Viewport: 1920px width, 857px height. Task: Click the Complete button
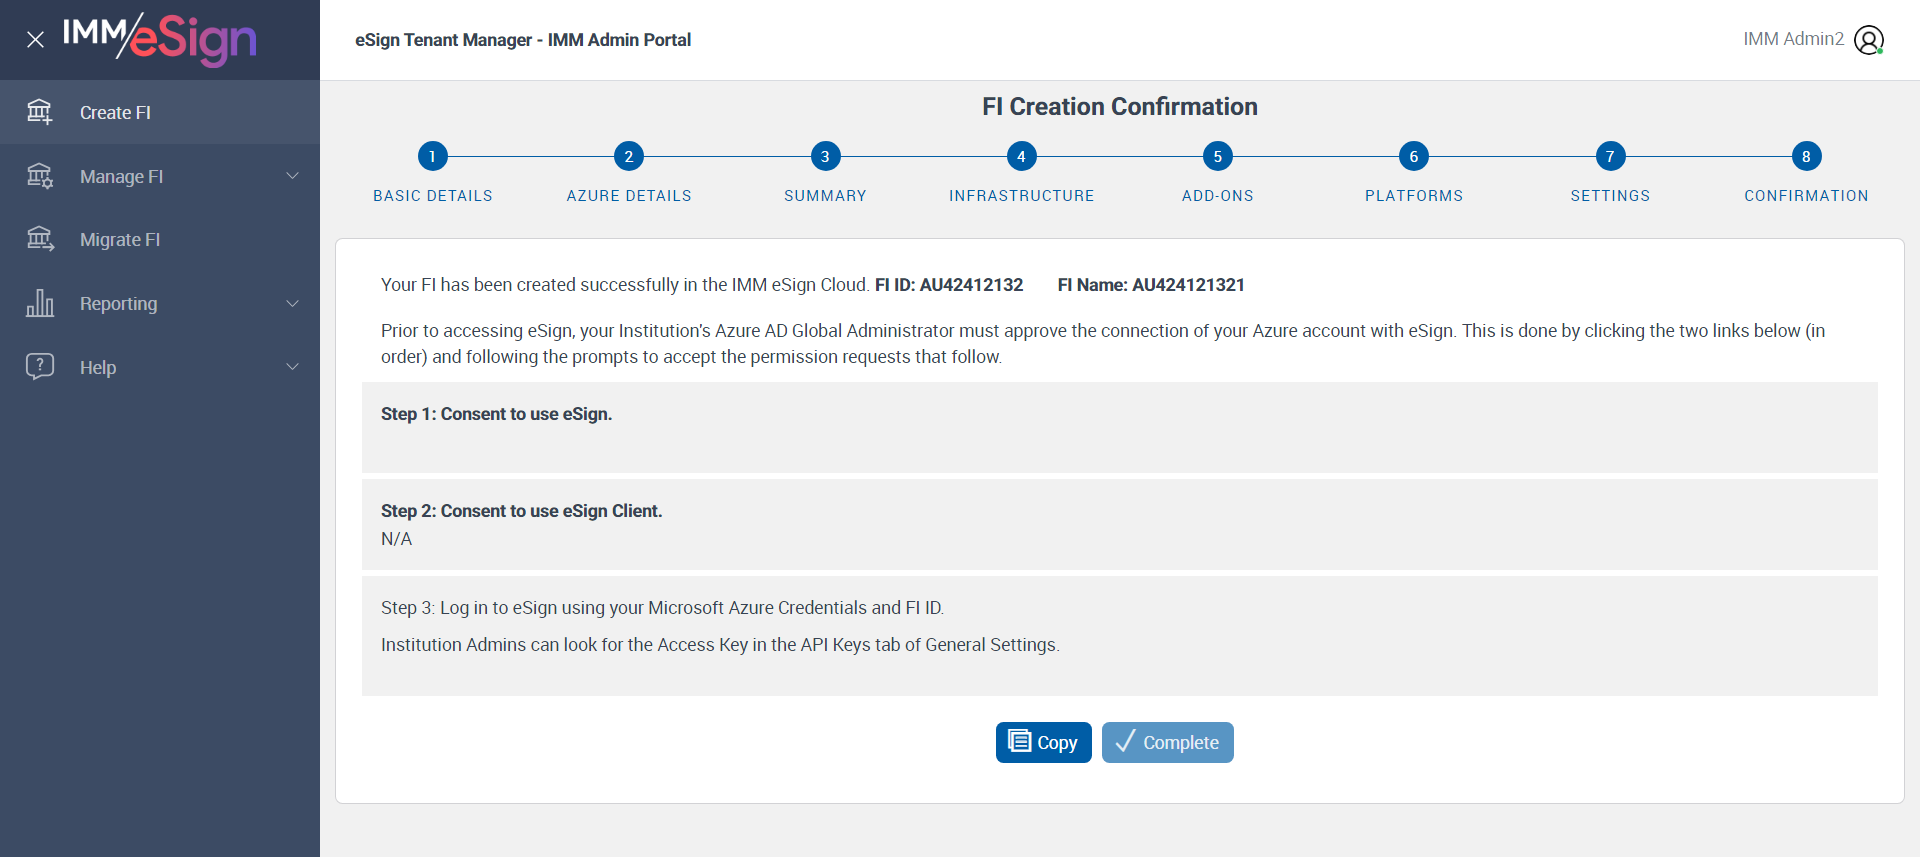point(1167,742)
